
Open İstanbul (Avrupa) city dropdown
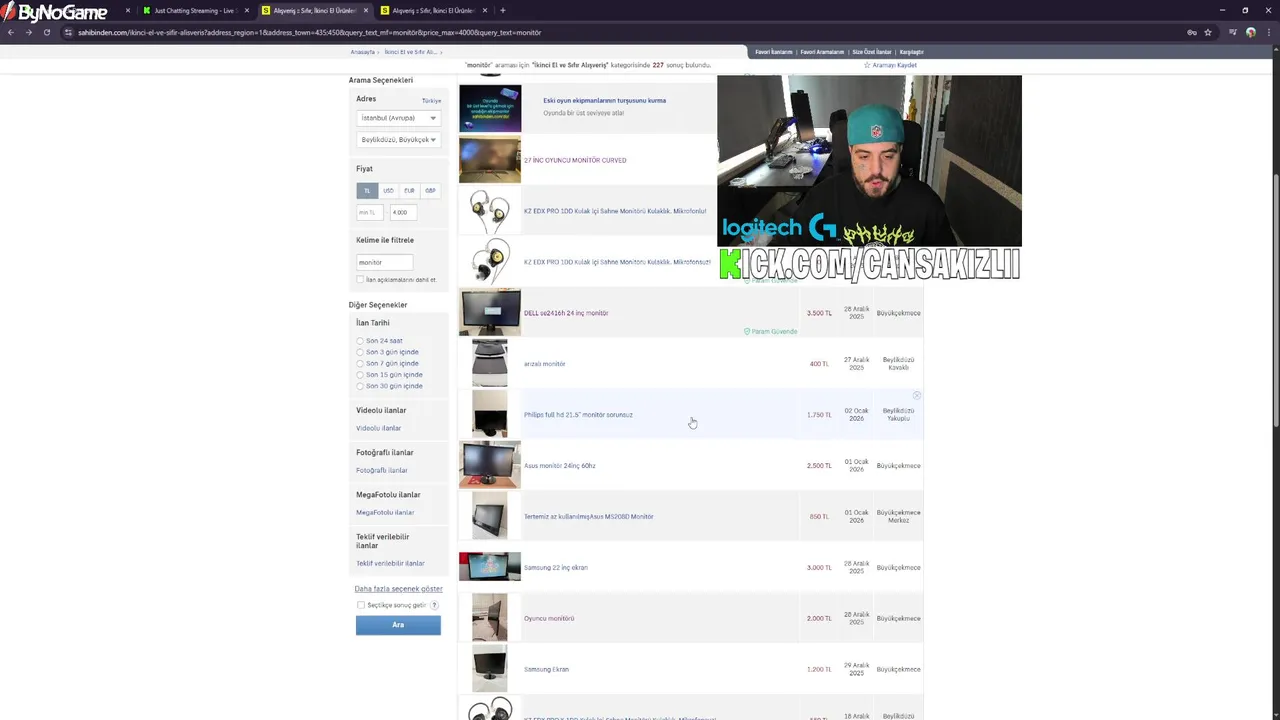[399, 118]
